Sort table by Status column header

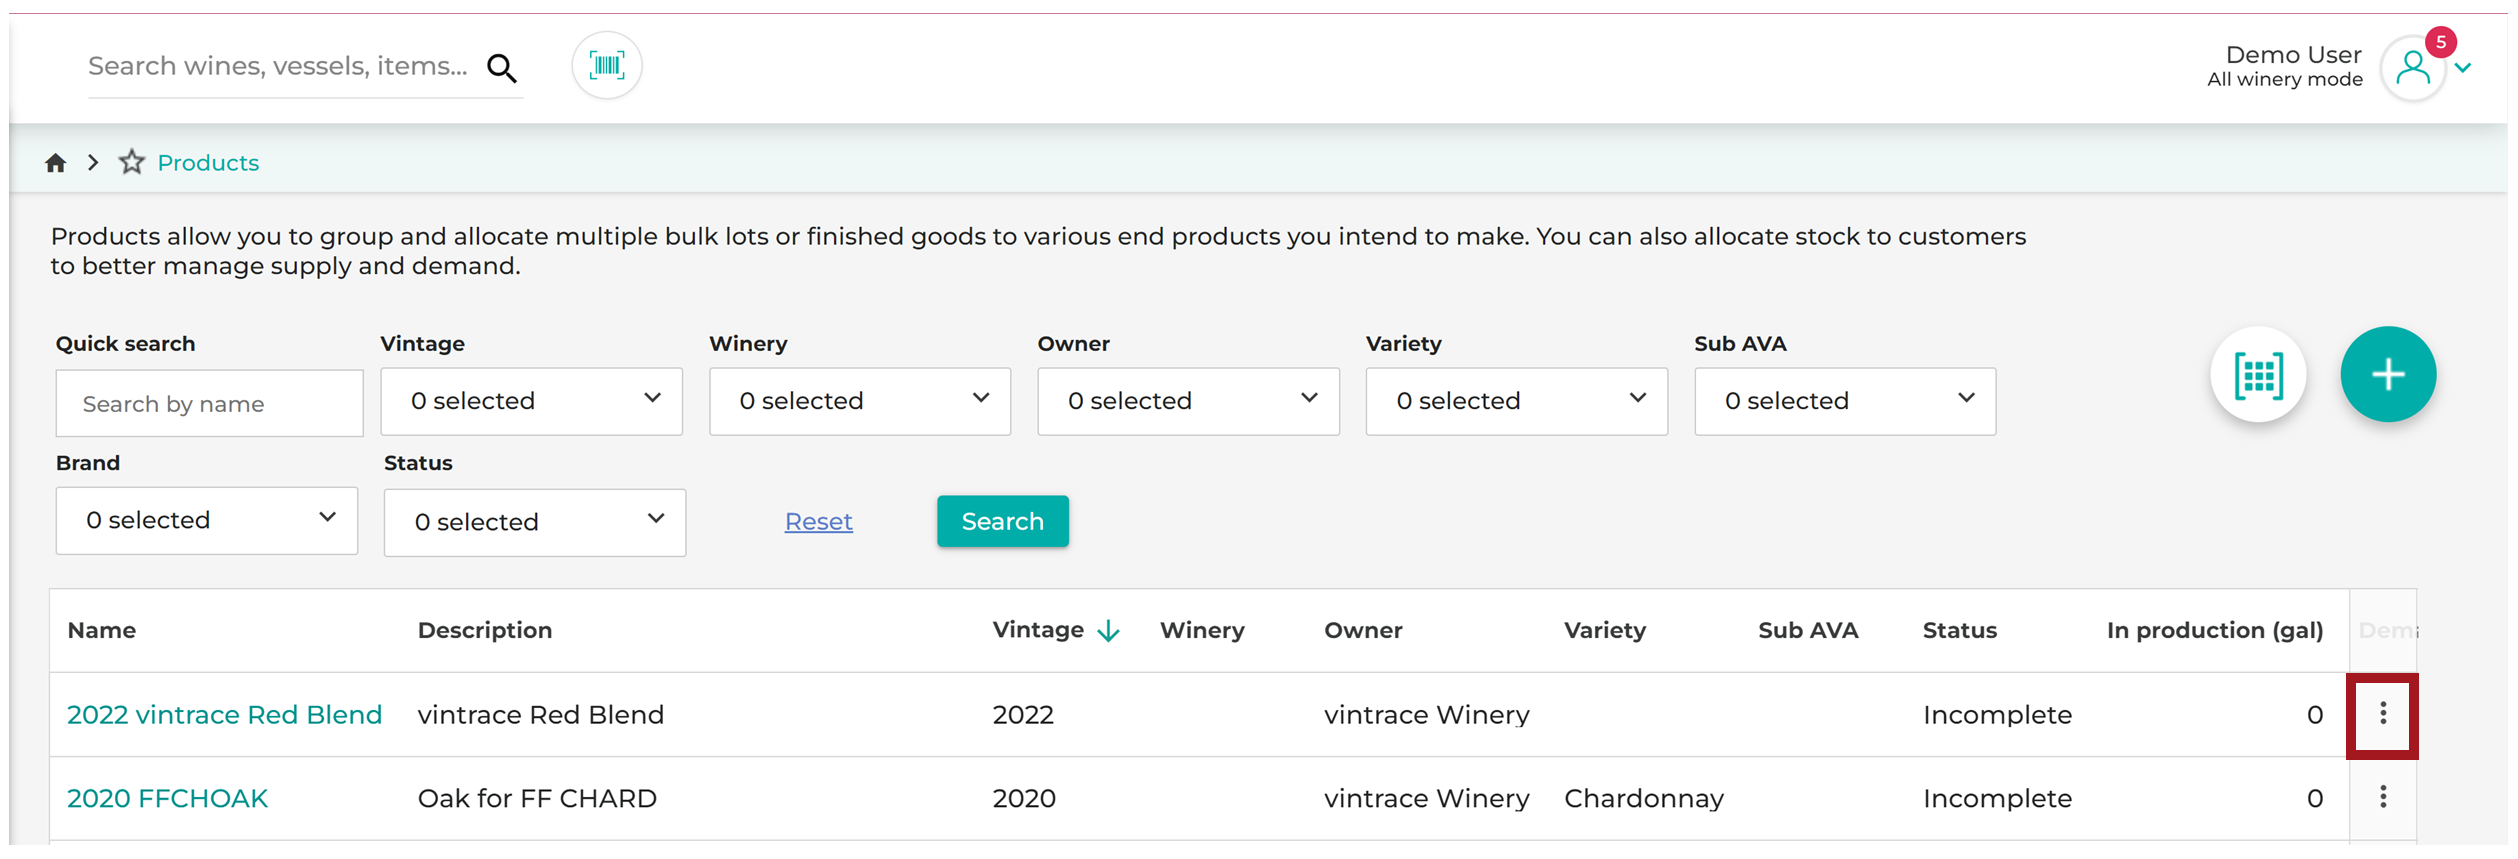coord(1960,633)
